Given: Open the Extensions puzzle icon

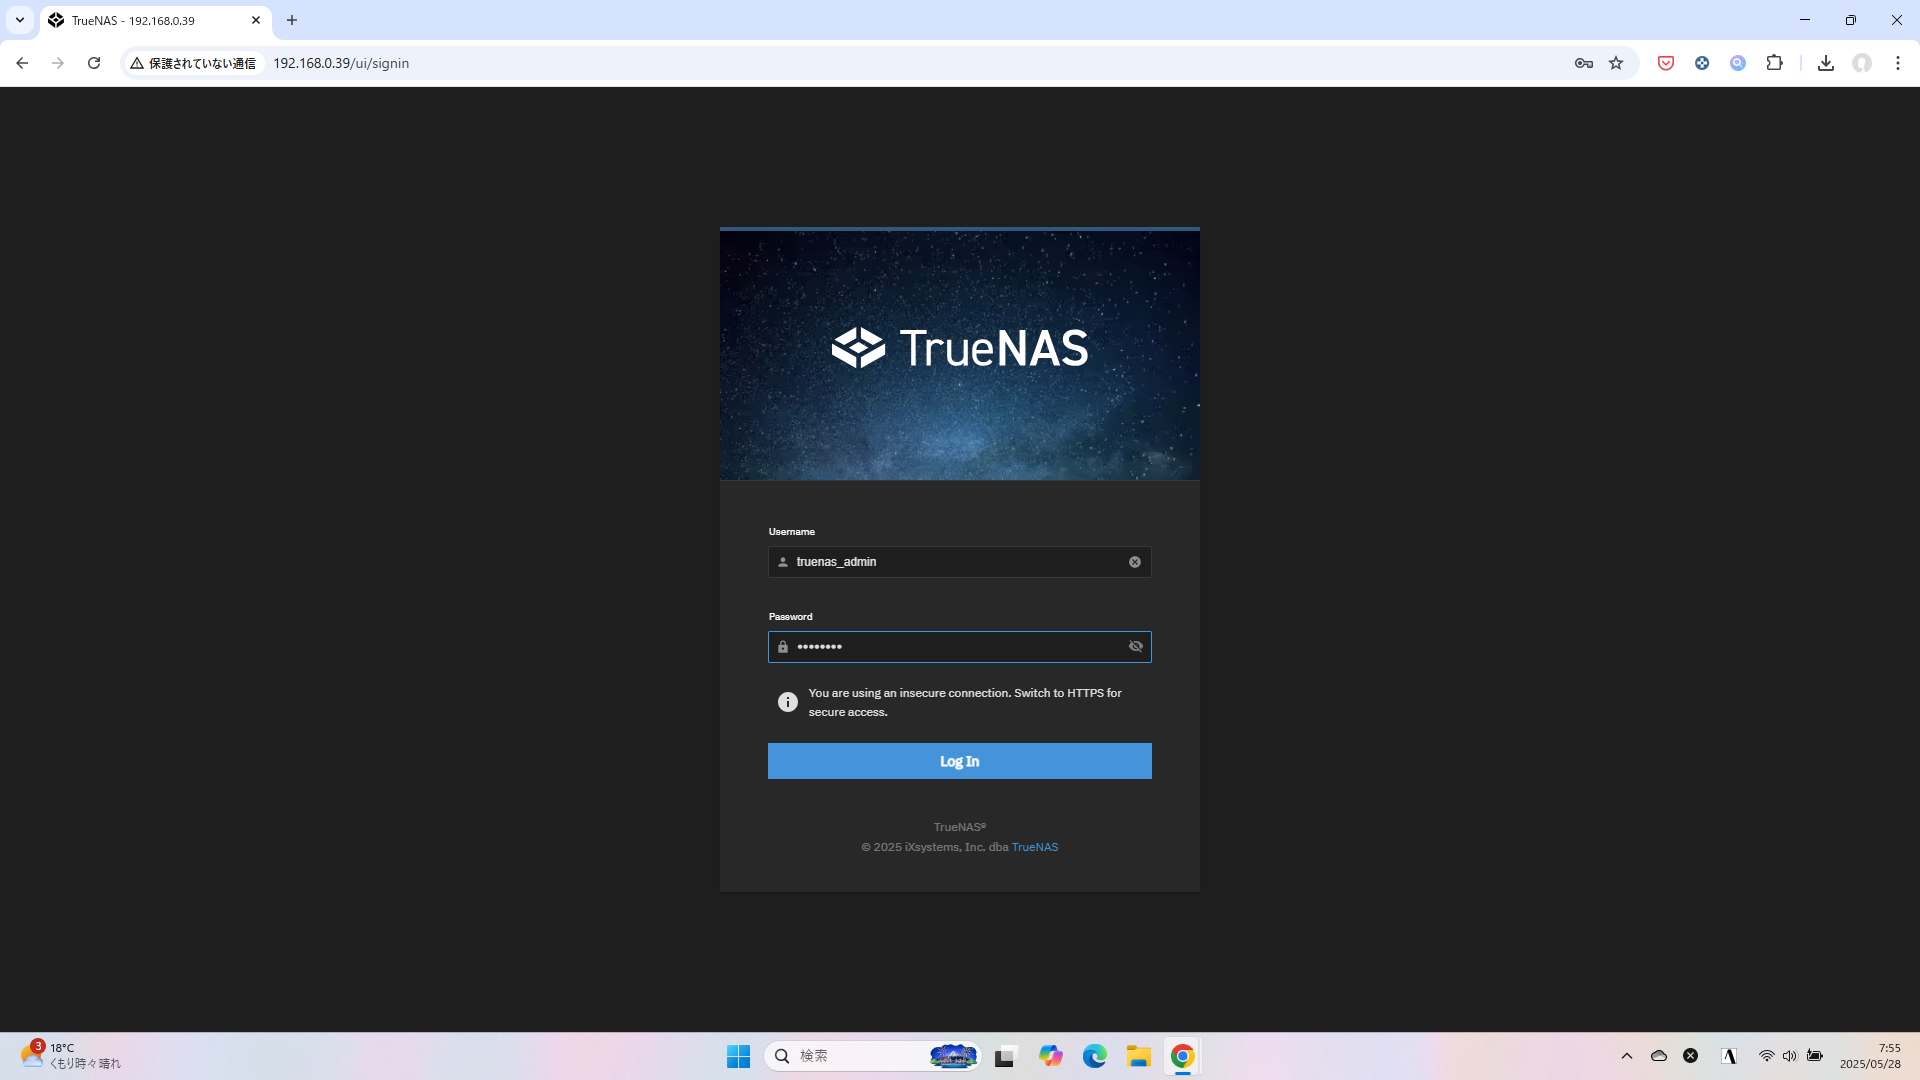Looking at the screenshot, I should tap(1774, 63).
